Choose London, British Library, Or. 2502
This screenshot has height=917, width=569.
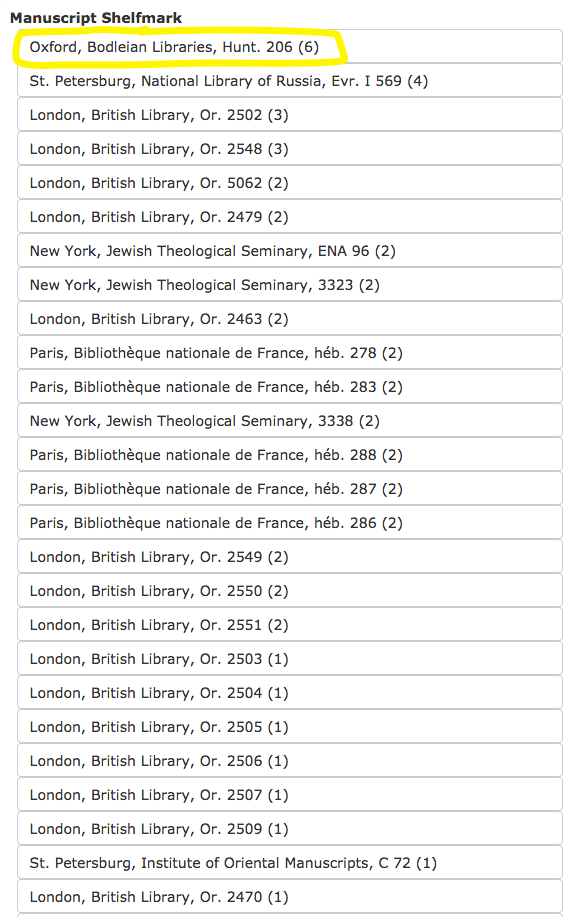pyautogui.click(x=290, y=115)
